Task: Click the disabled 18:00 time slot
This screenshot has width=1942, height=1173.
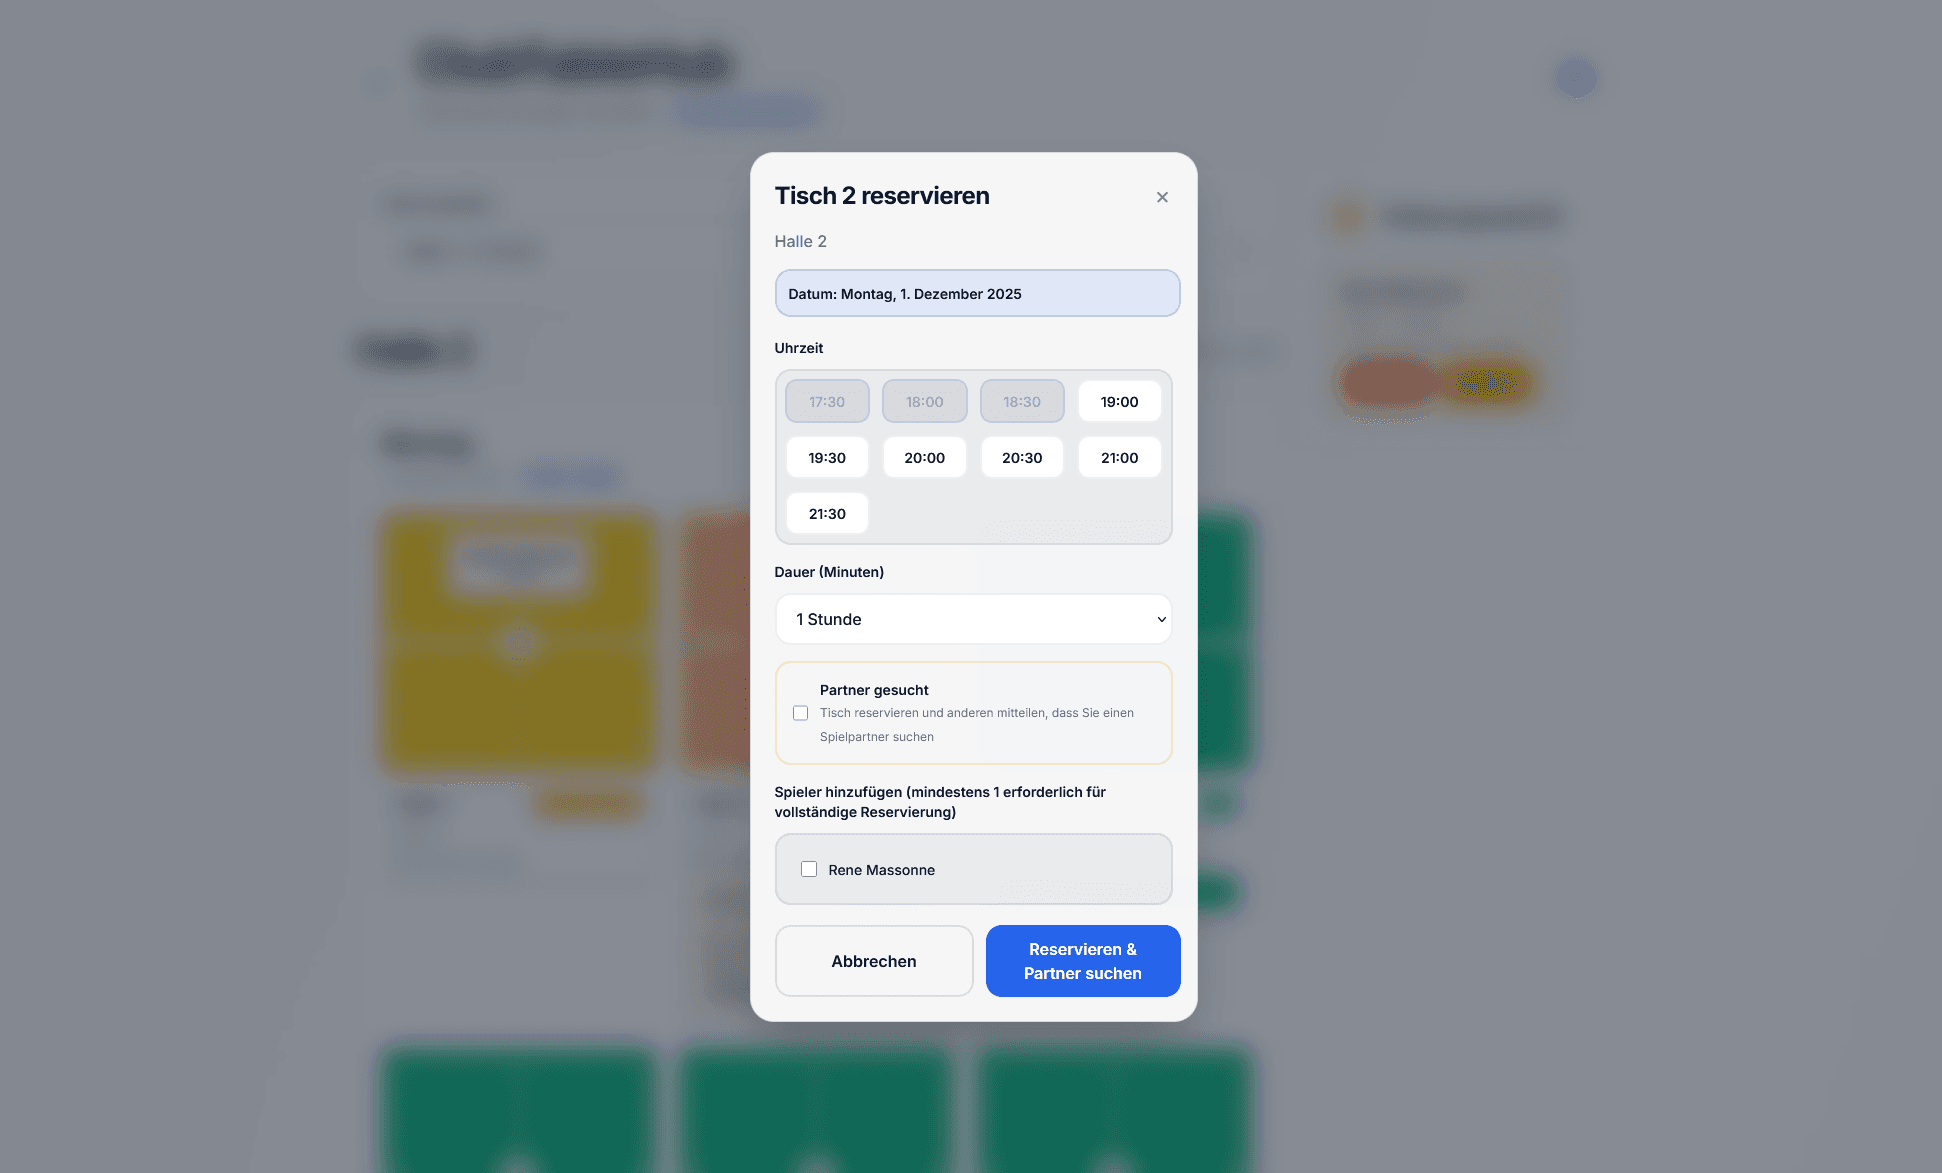Action: [x=924, y=401]
